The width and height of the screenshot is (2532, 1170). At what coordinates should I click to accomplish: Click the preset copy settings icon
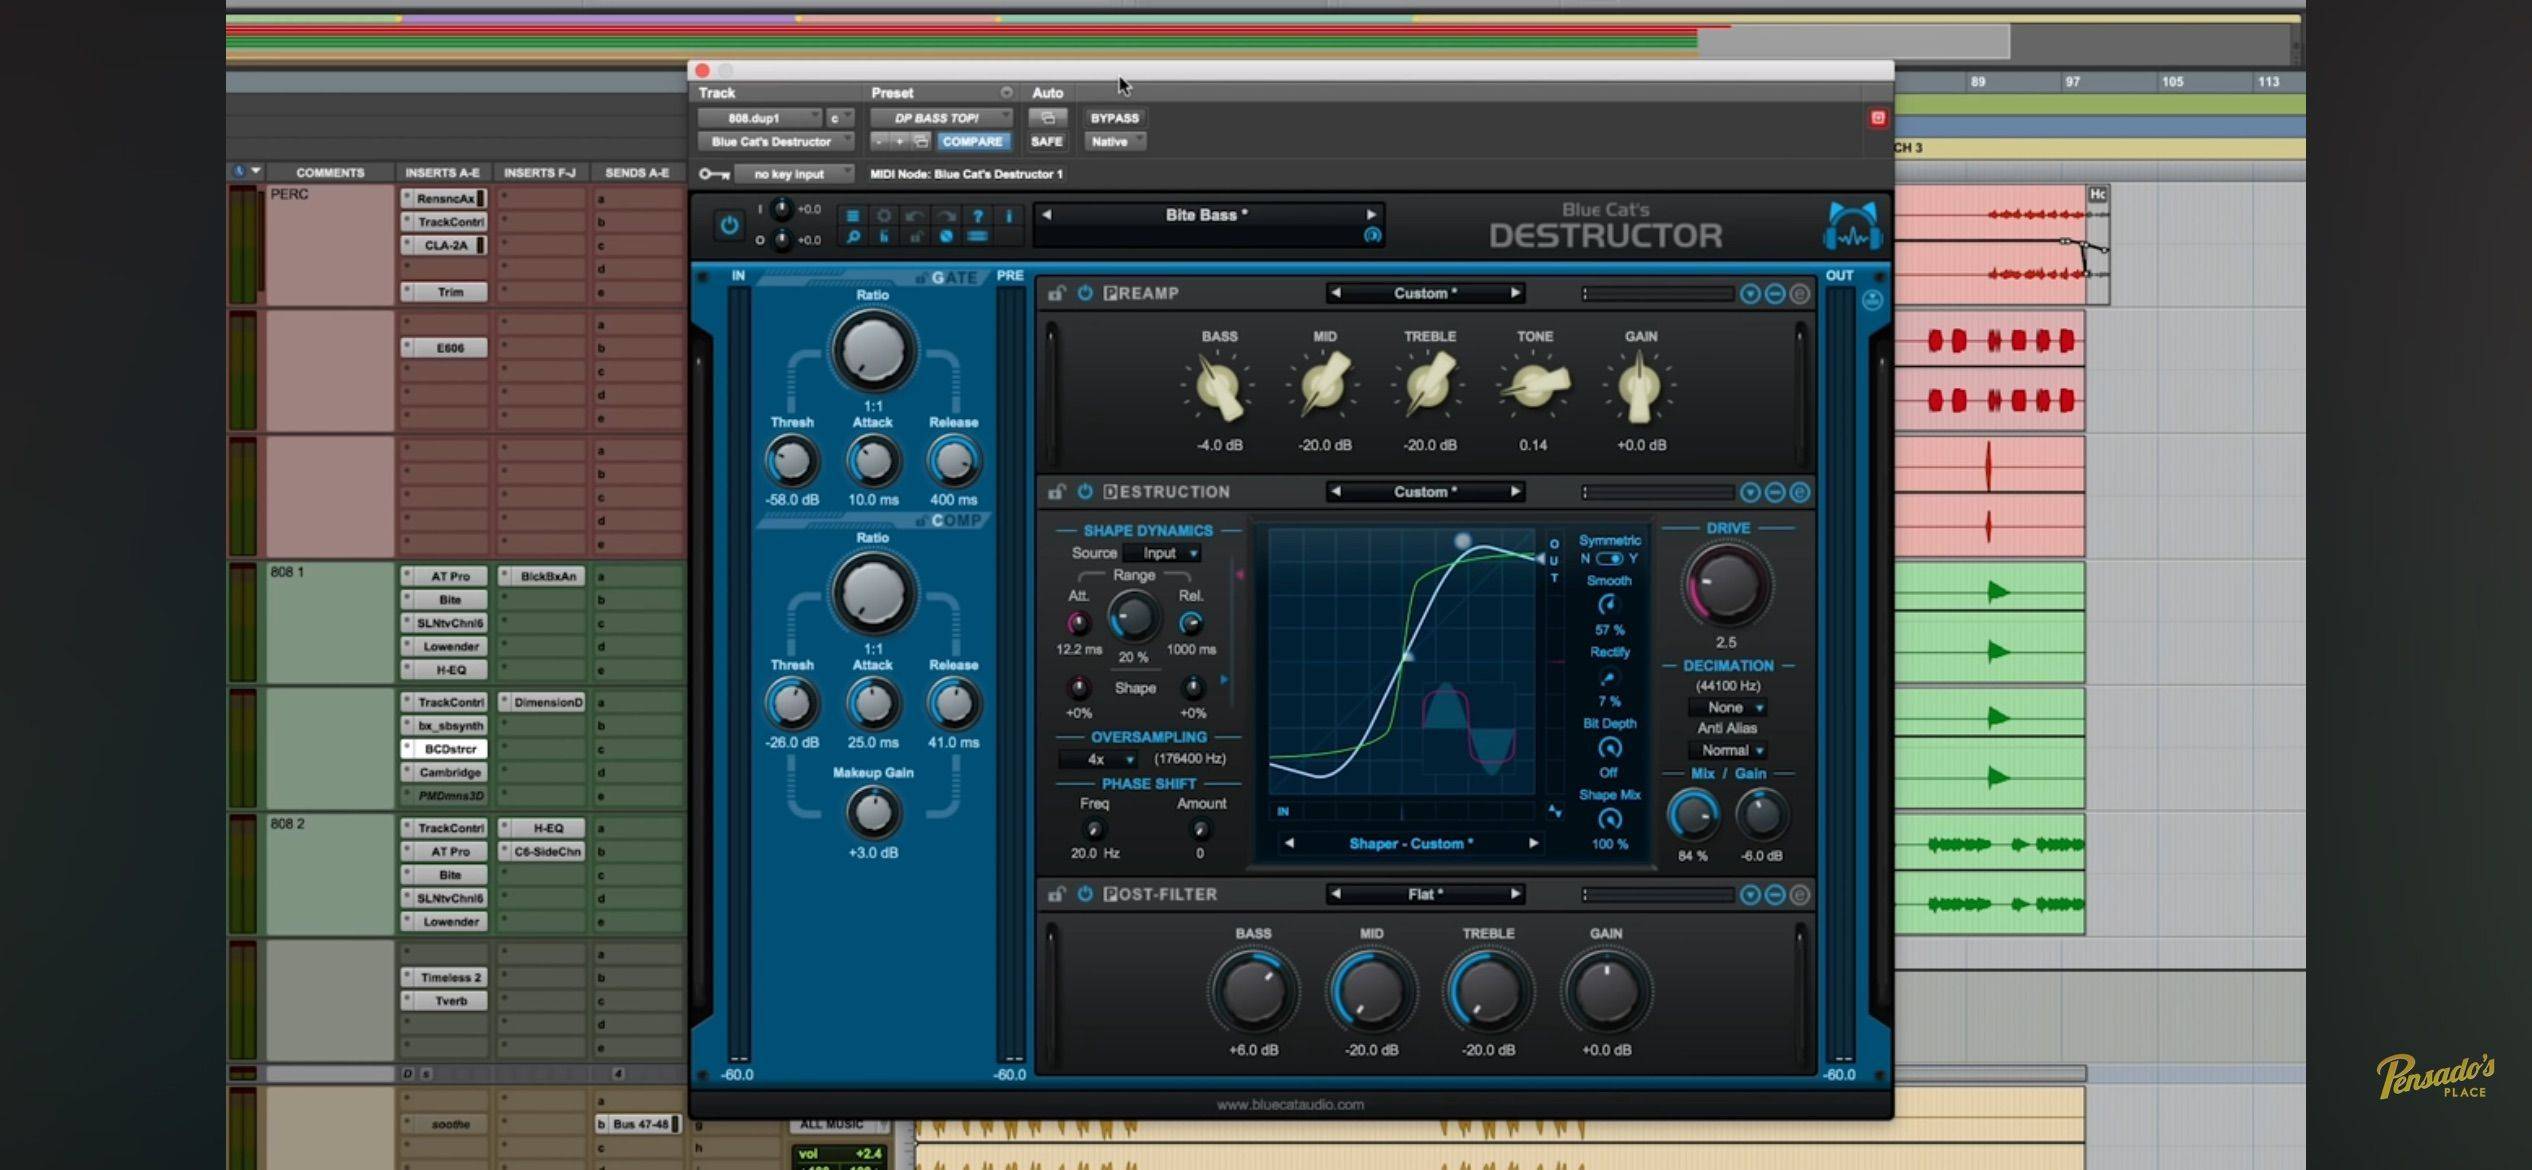[921, 142]
